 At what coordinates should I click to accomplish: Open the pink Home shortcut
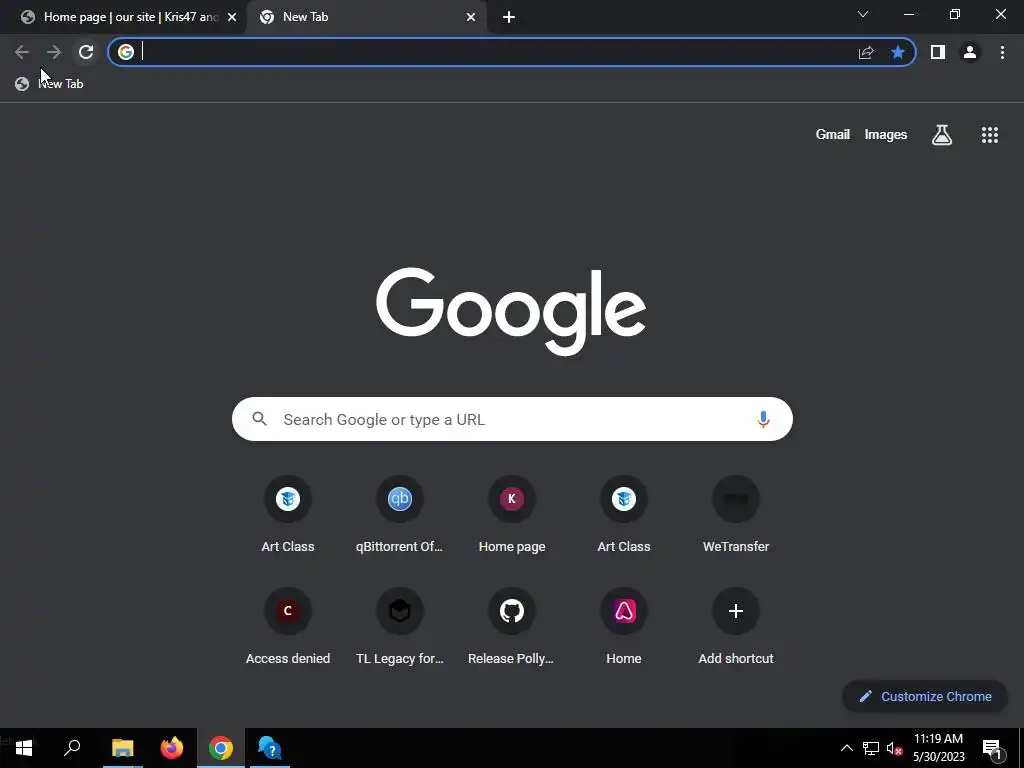pos(624,627)
